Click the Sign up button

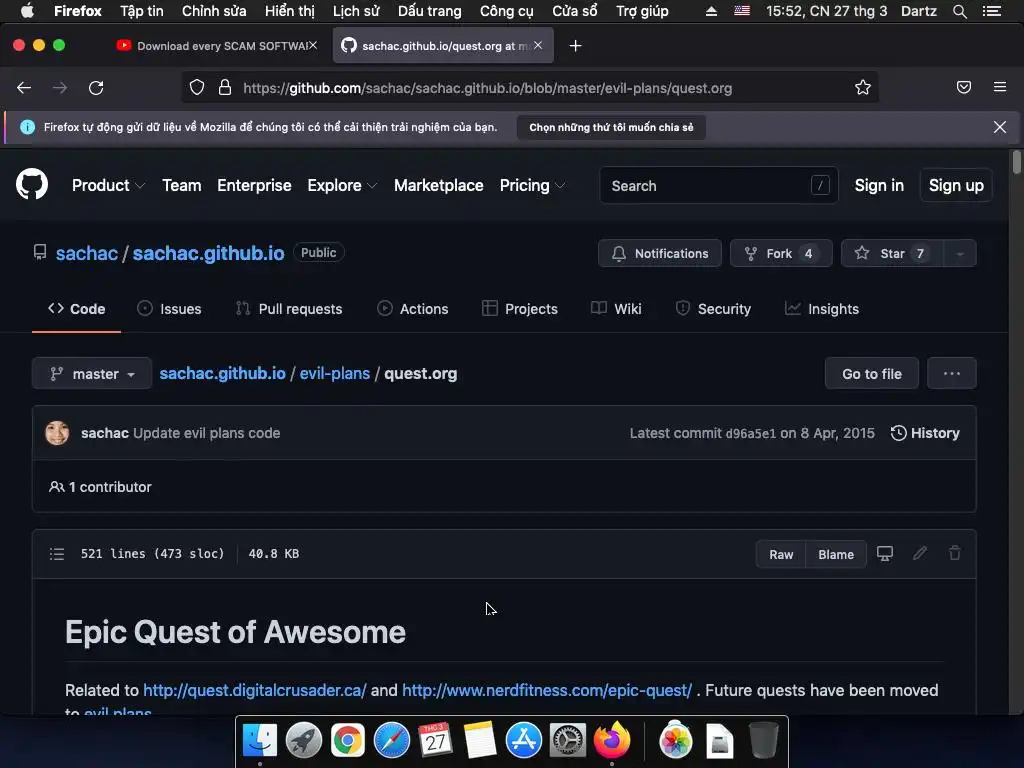click(956, 185)
